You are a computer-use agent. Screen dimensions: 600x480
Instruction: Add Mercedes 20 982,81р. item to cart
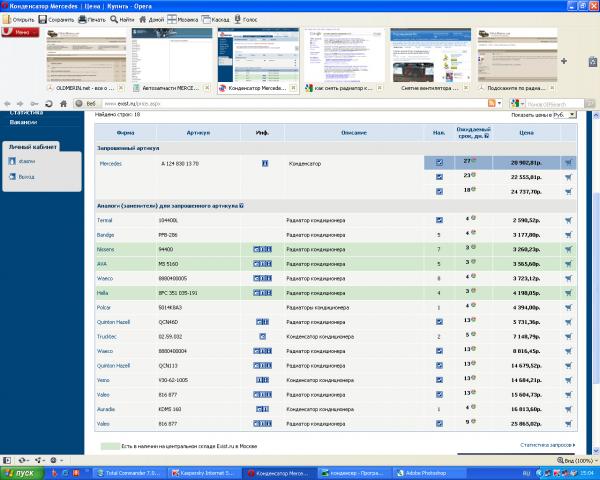tap(568, 162)
